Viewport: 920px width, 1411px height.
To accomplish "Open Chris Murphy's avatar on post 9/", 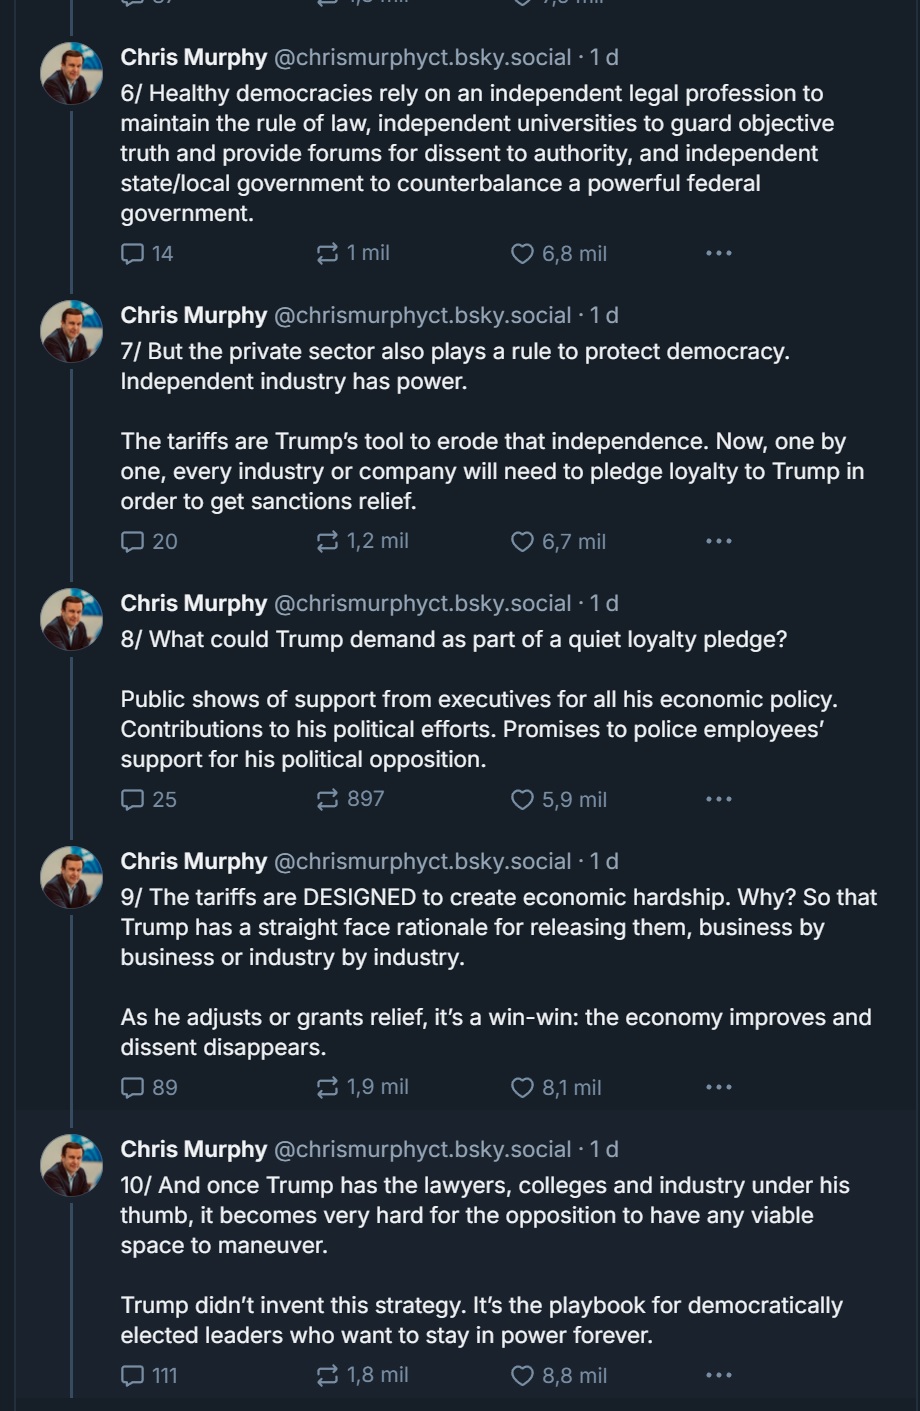I will point(71,878).
